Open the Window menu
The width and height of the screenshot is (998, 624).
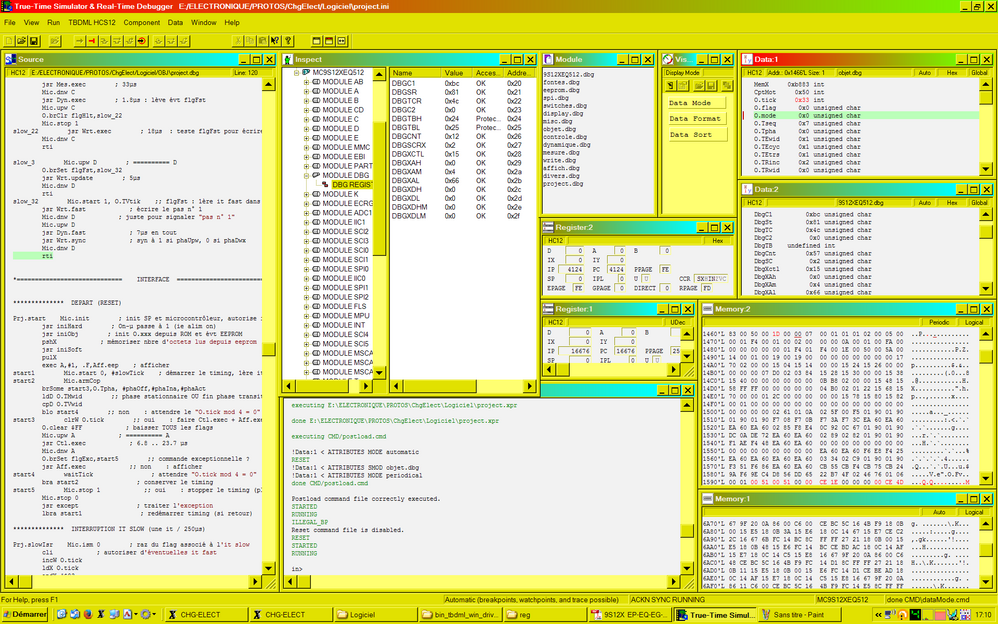coord(204,22)
